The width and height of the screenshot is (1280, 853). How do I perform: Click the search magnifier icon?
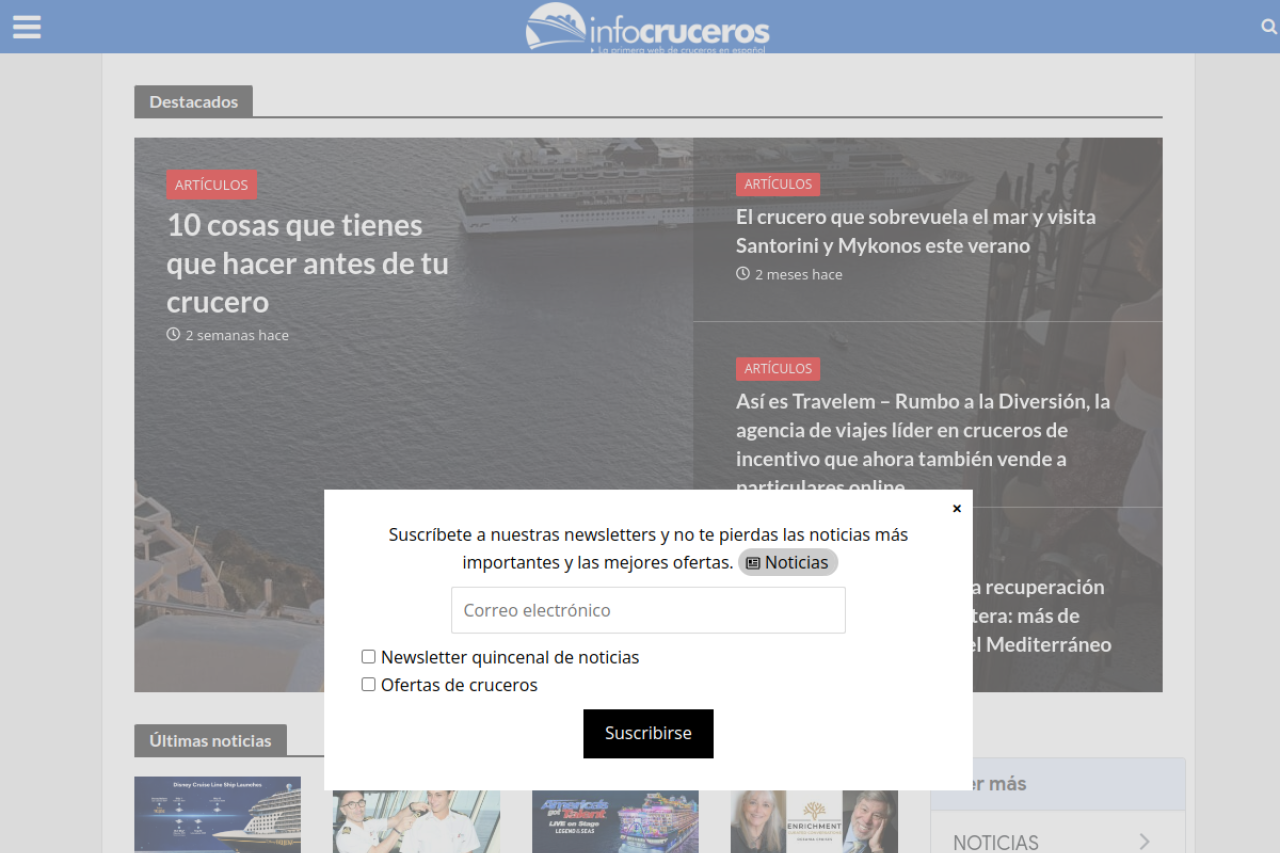click(1269, 27)
